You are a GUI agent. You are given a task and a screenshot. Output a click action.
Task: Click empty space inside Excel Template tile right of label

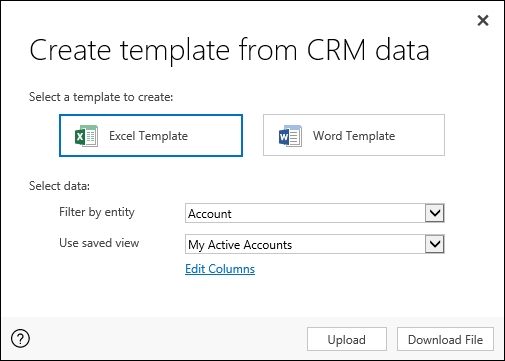(x=214, y=135)
